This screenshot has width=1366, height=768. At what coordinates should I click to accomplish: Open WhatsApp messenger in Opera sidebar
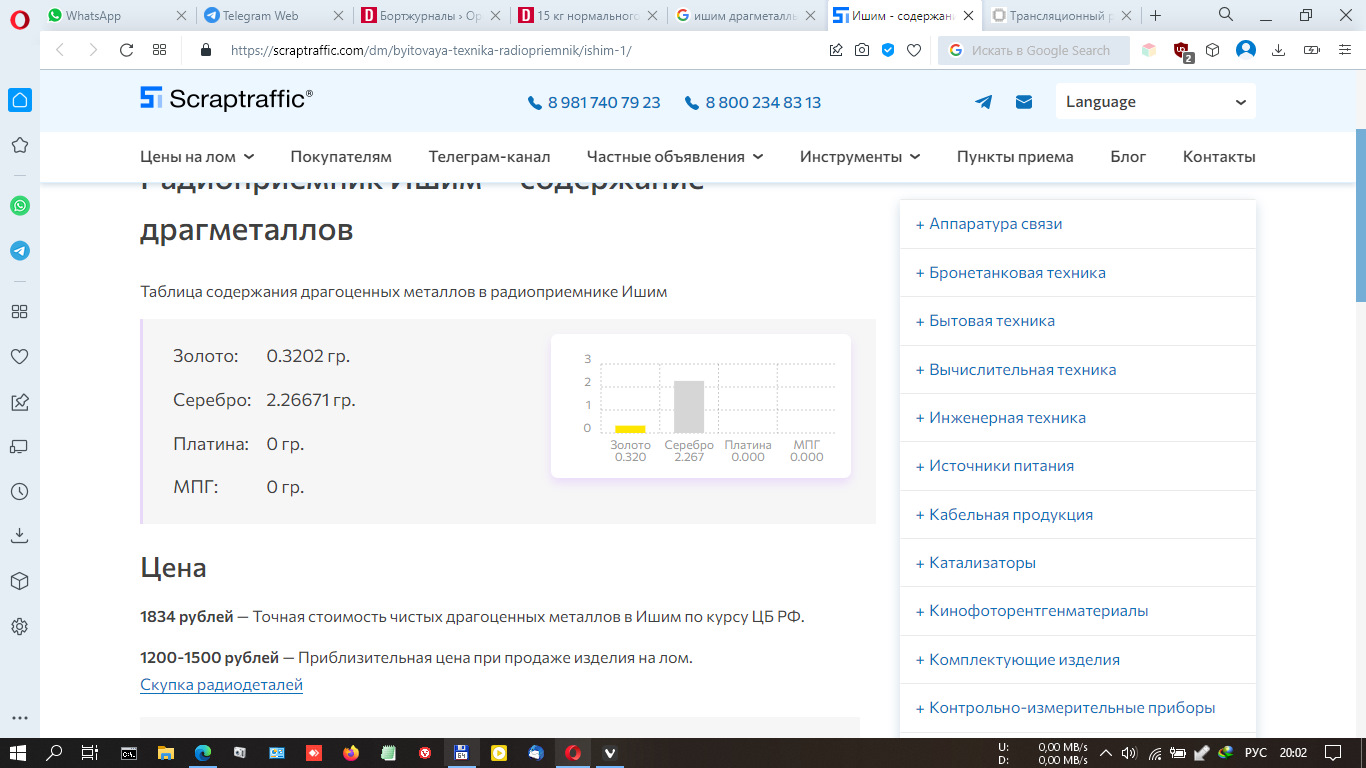(x=19, y=205)
